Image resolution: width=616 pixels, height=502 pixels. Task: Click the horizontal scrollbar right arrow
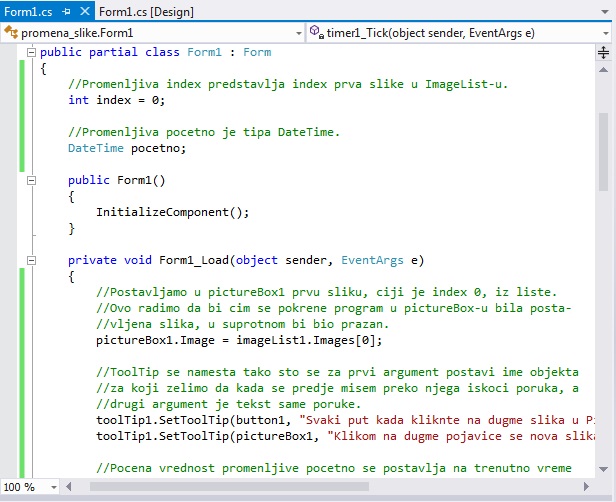[588, 486]
